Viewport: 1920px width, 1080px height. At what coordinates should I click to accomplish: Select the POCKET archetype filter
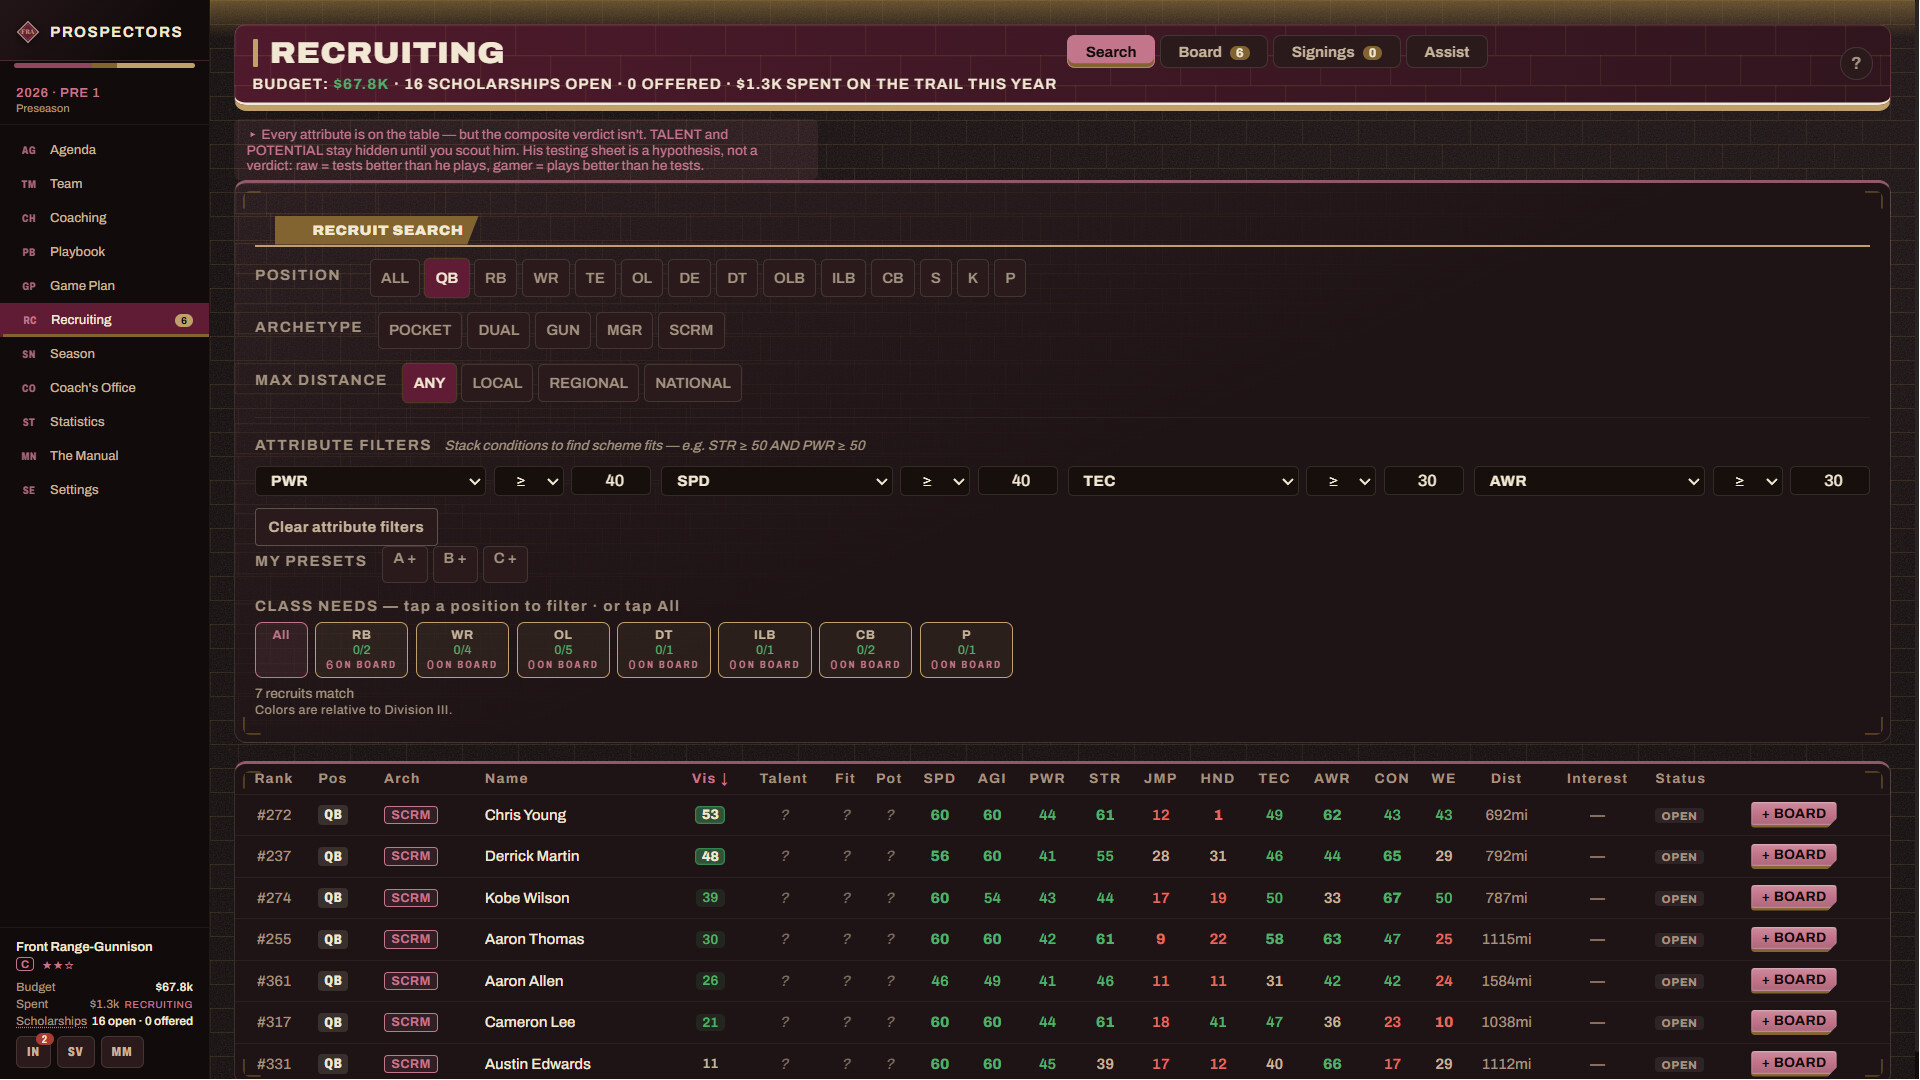click(420, 330)
